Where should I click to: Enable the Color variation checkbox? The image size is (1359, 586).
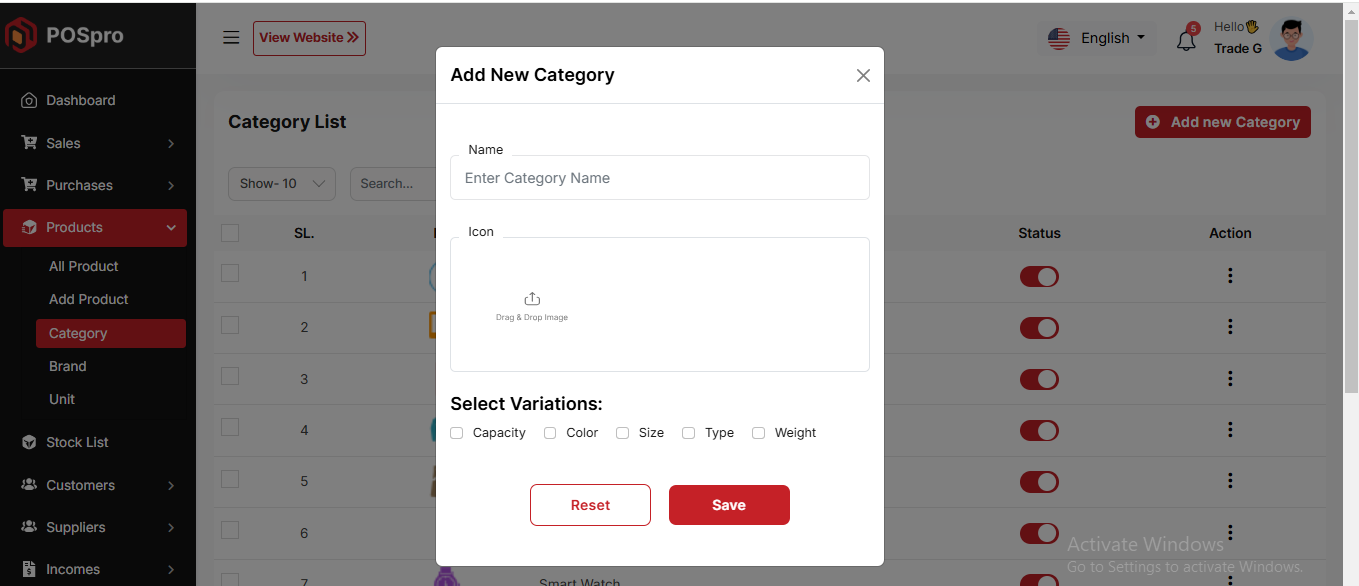click(550, 433)
